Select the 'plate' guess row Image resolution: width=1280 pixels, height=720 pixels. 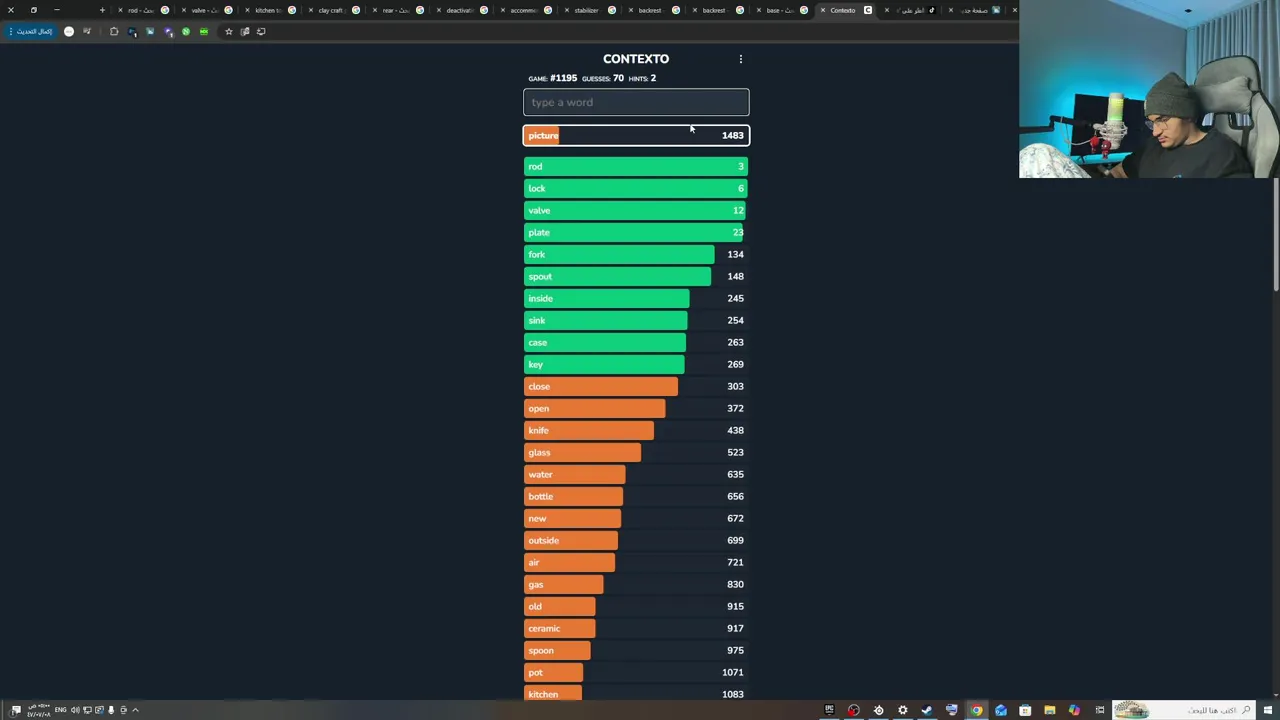pos(636,232)
